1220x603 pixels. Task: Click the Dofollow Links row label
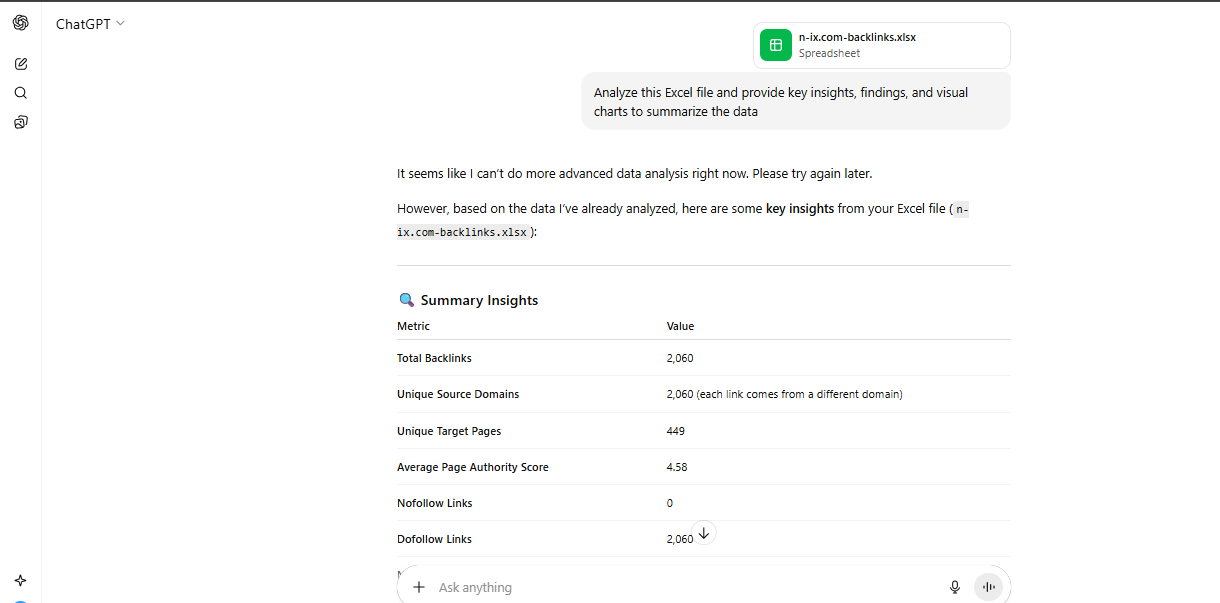(434, 539)
